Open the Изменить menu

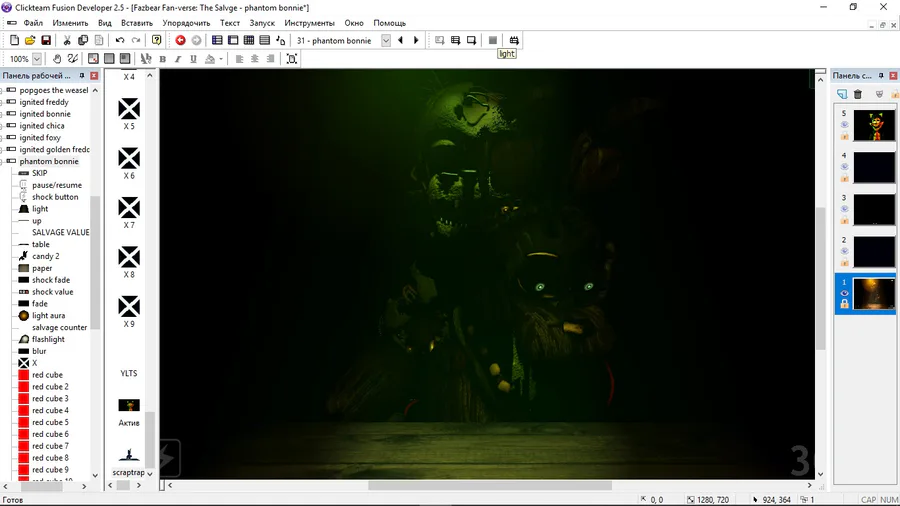[x=70, y=23]
